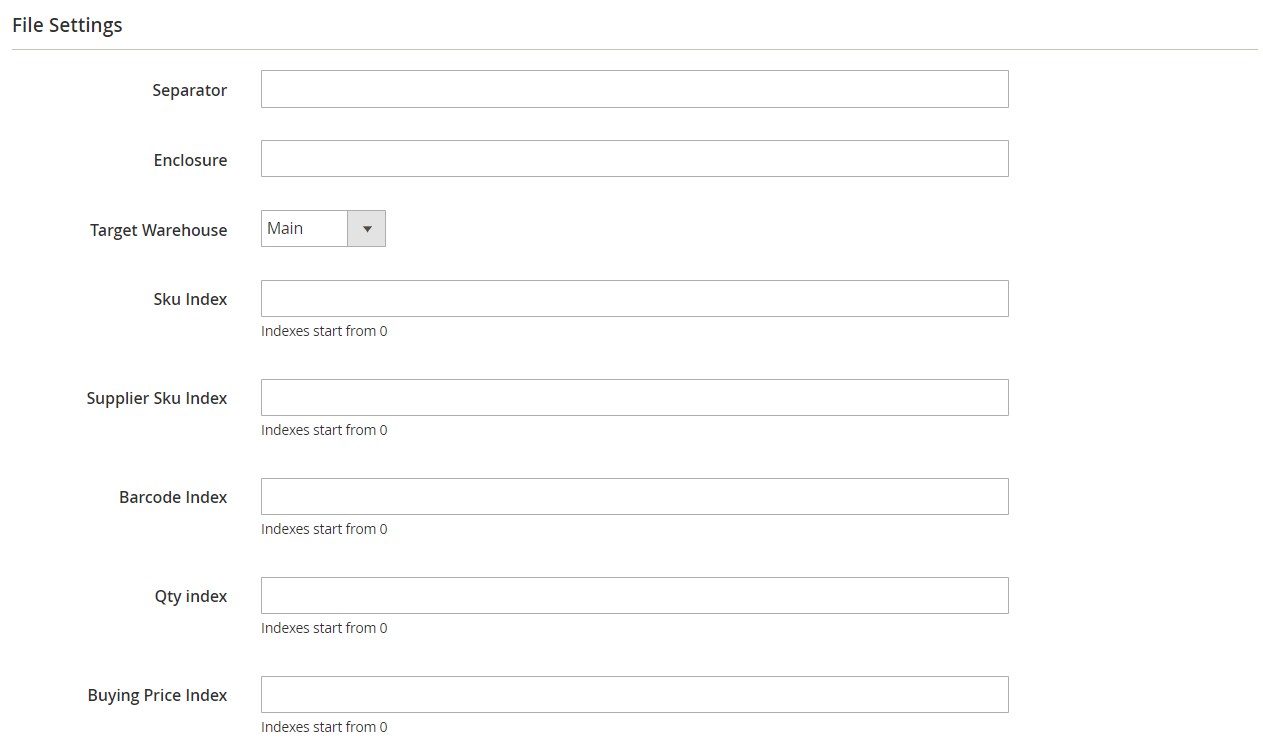Focus the Enclosure text box
The width and height of the screenshot is (1263, 749).
click(x=634, y=158)
